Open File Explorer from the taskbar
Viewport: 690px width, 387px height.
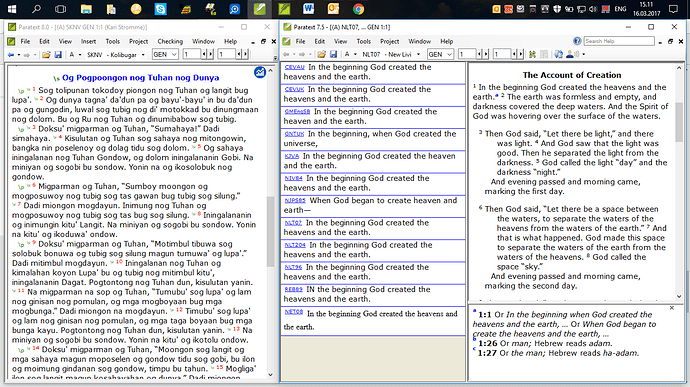[86, 9]
